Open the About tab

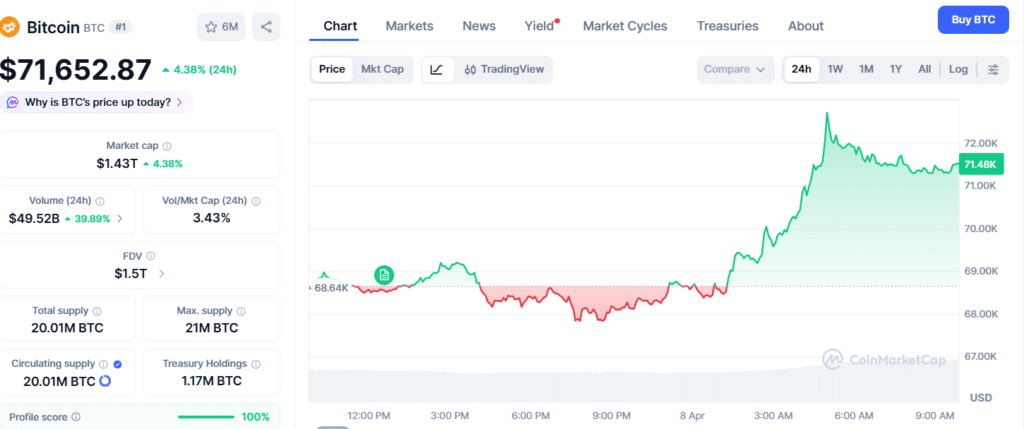click(x=805, y=26)
